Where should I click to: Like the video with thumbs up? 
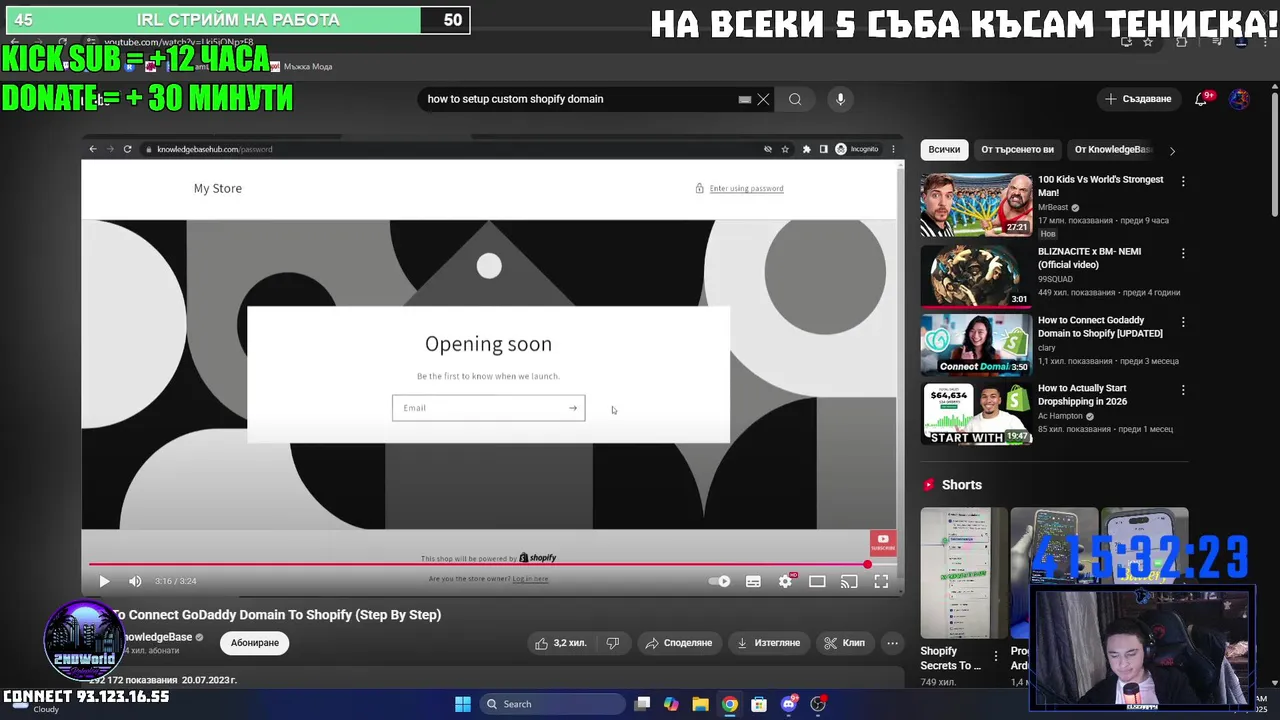(x=561, y=643)
